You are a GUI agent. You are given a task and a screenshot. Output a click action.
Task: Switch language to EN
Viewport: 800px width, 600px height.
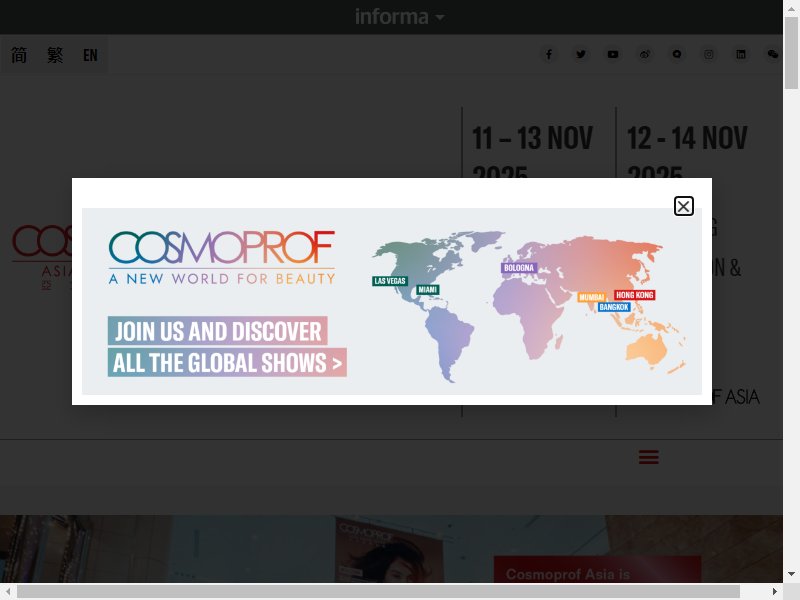click(x=90, y=55)
